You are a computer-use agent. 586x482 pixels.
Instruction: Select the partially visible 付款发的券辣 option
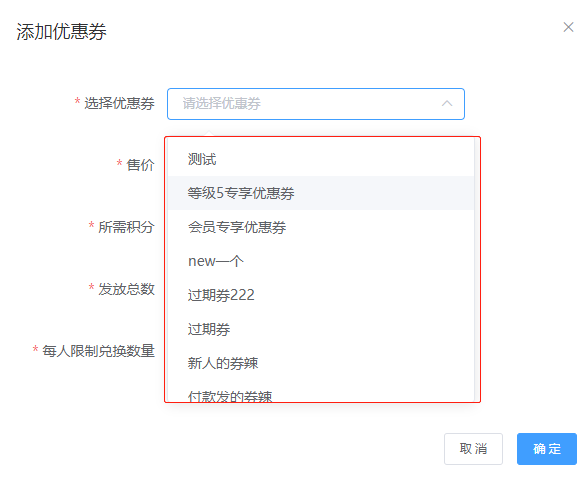pos(321,392)
